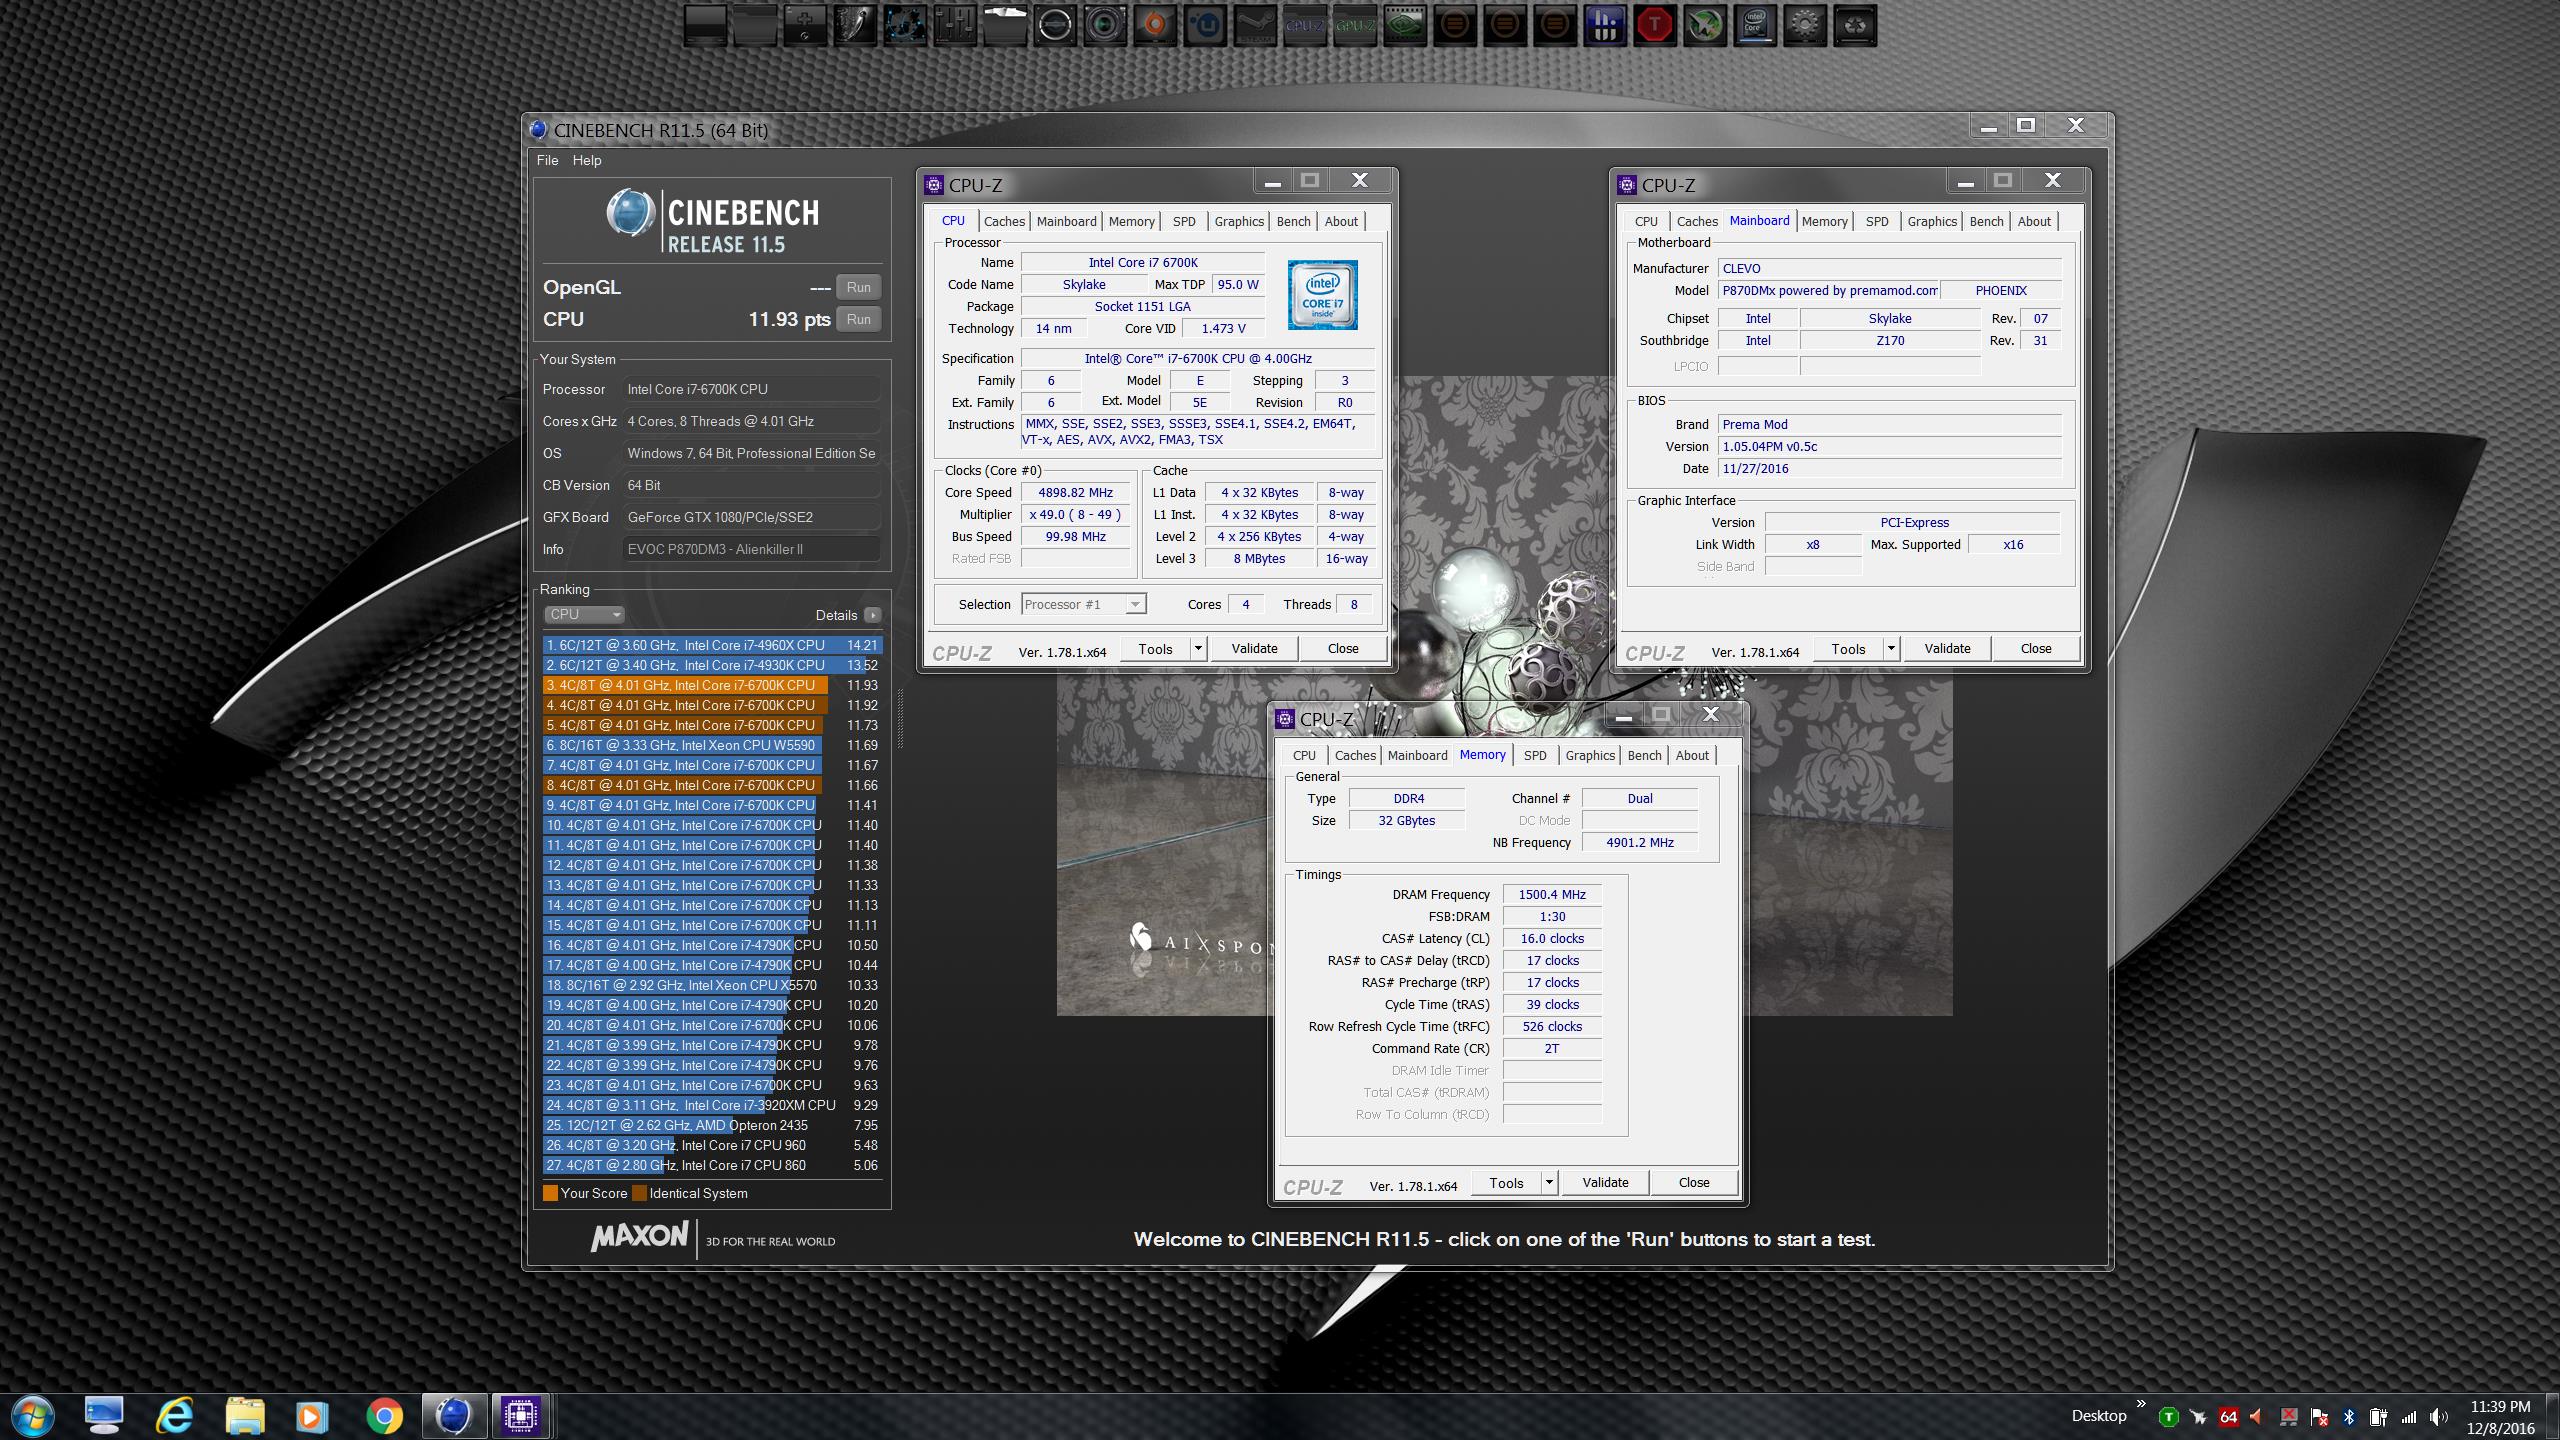
Task: Open Graphics tab in Memory CPU-Z window
Action: point(1590,755)
